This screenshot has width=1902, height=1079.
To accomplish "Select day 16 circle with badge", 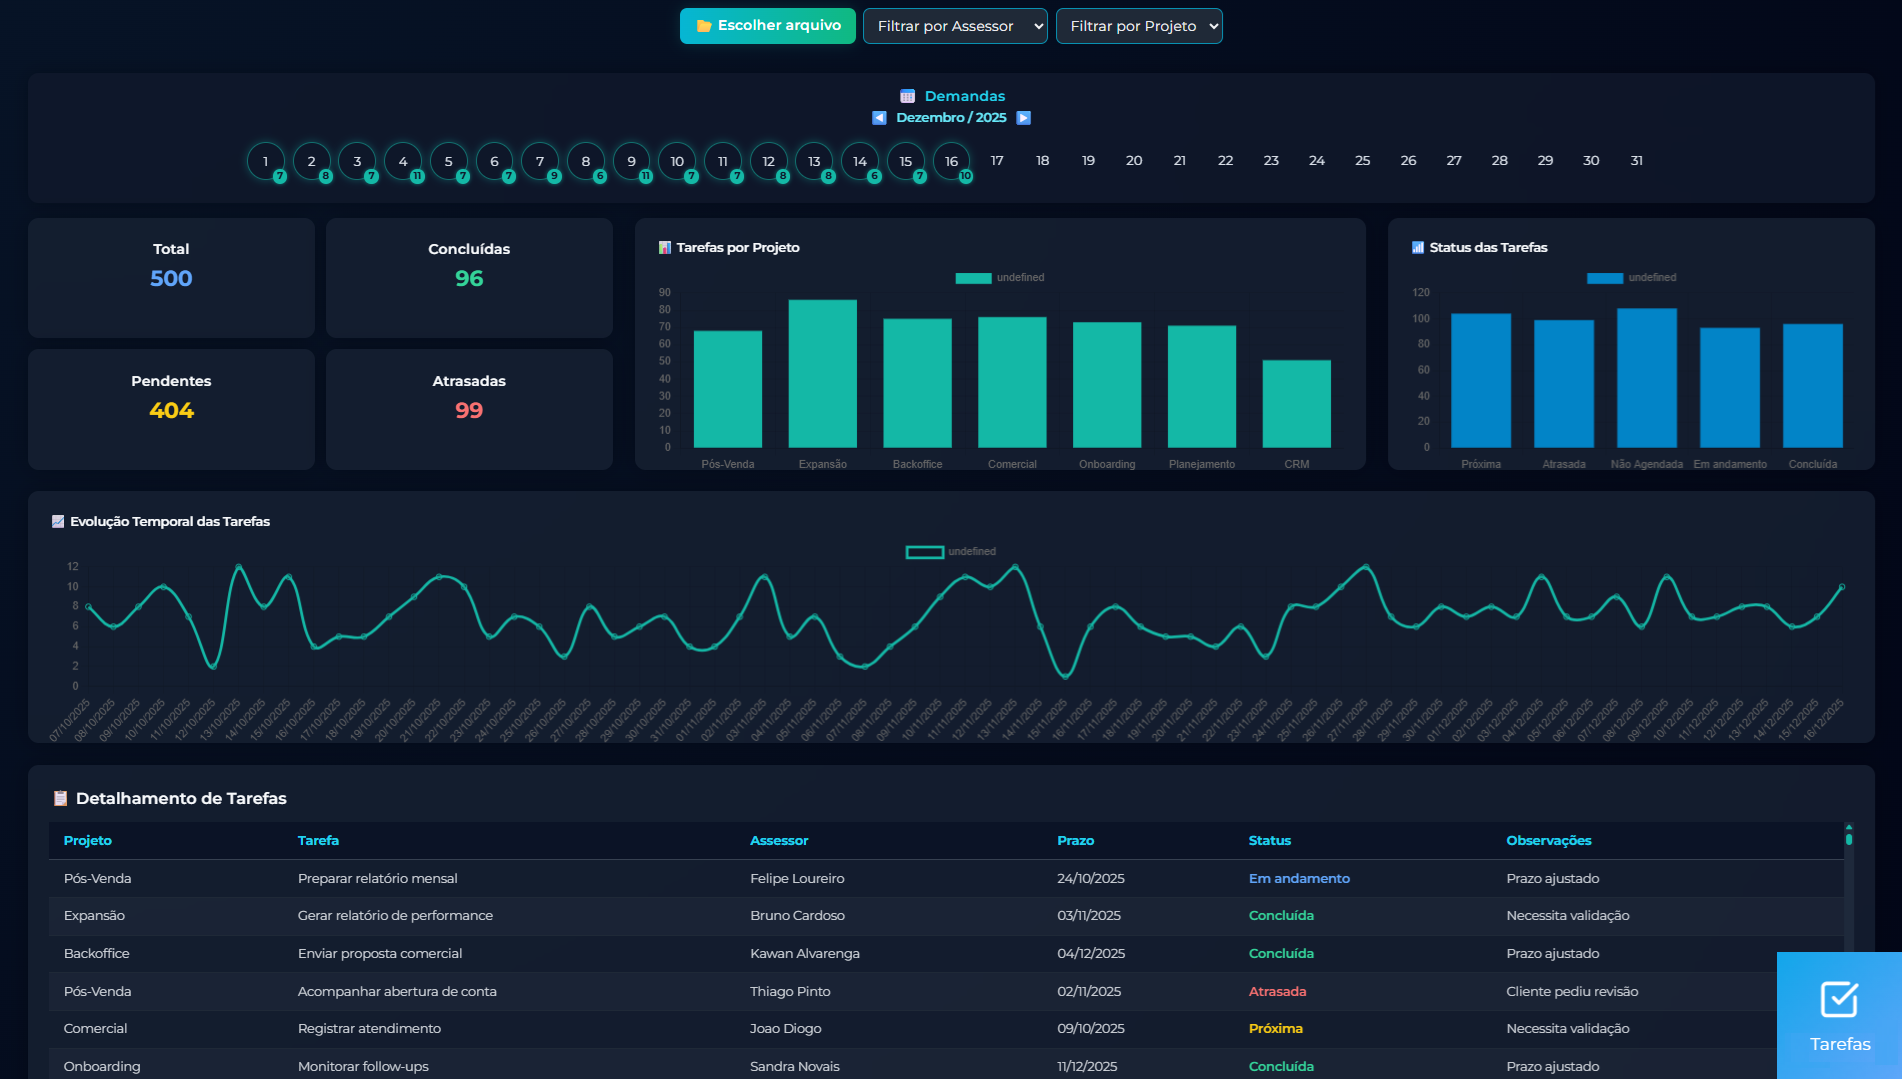I will pyautogui.click(x=951, y=161).
